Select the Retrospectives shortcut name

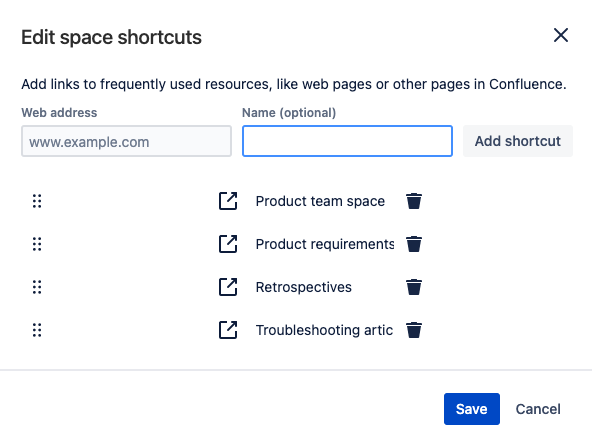304,287
